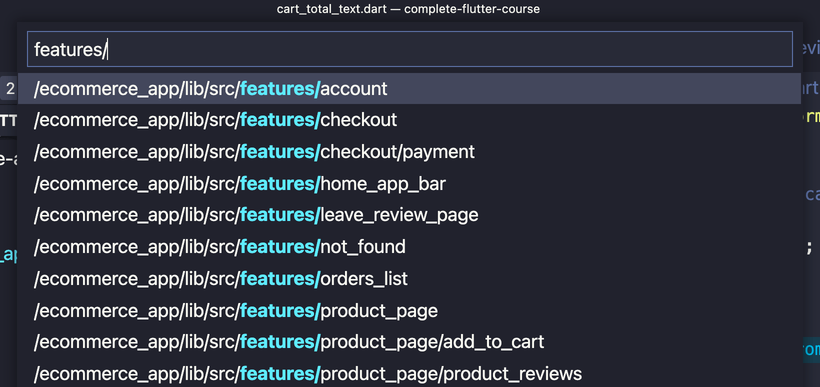Click the 'features/' search input field
Image resolution: width=820 pixels, height=387 pixels.
409,49
